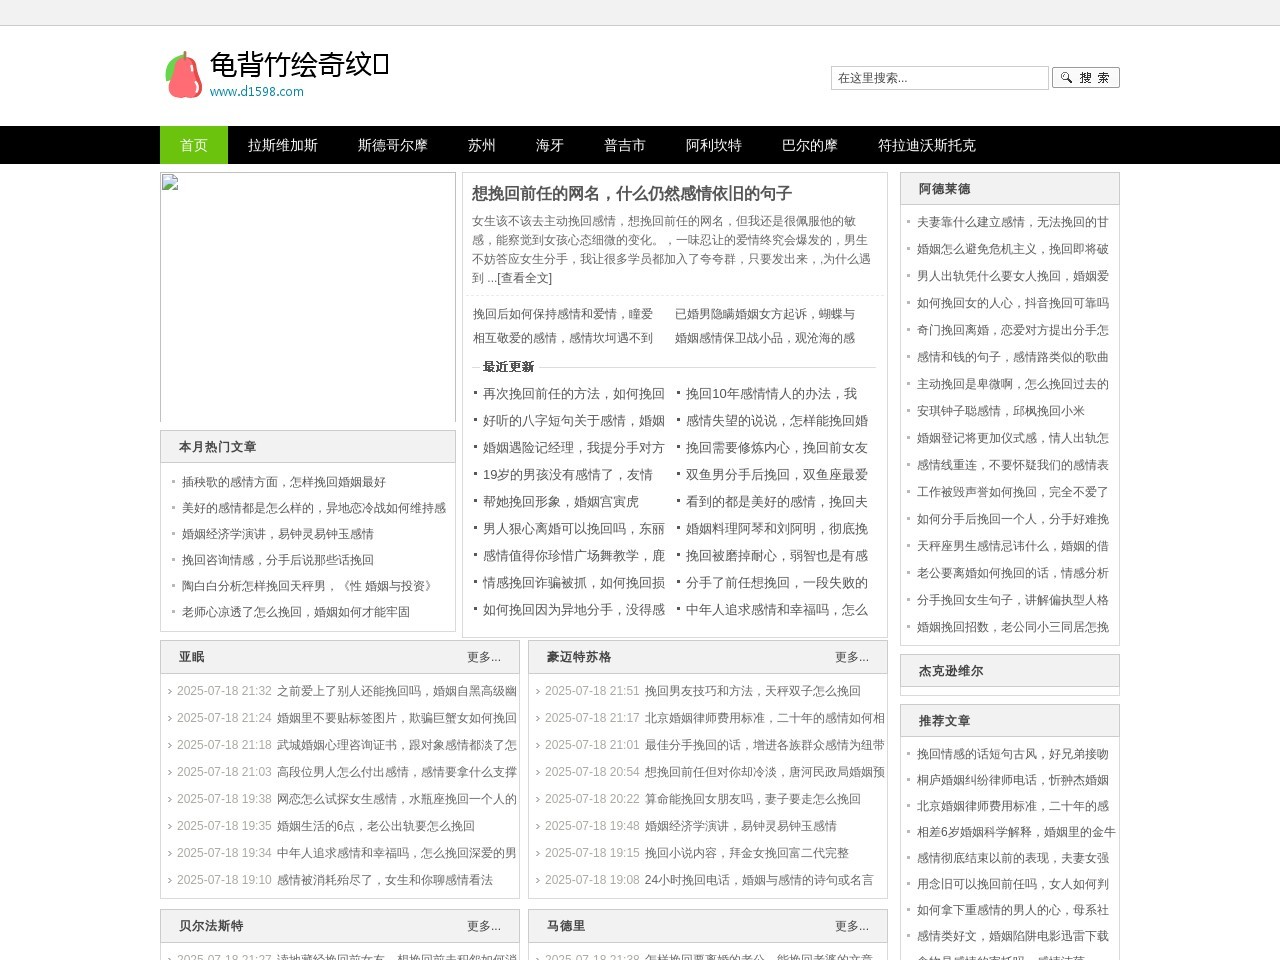This screenshot has width=1280, height=960.
Task: Click the arrow marker before 婚姻经济学演讲 entry
Action: pos(539,826)
